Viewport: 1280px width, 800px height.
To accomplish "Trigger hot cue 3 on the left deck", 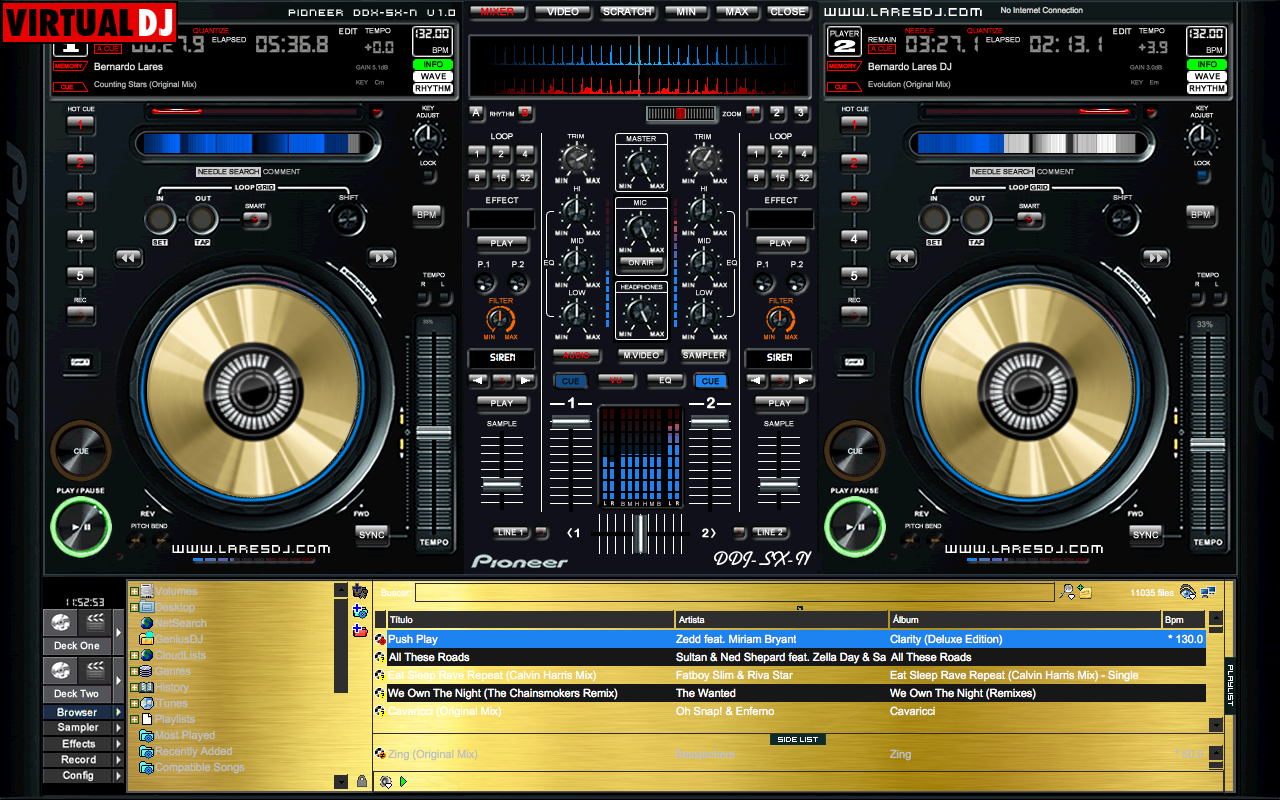I will (80, 200).
